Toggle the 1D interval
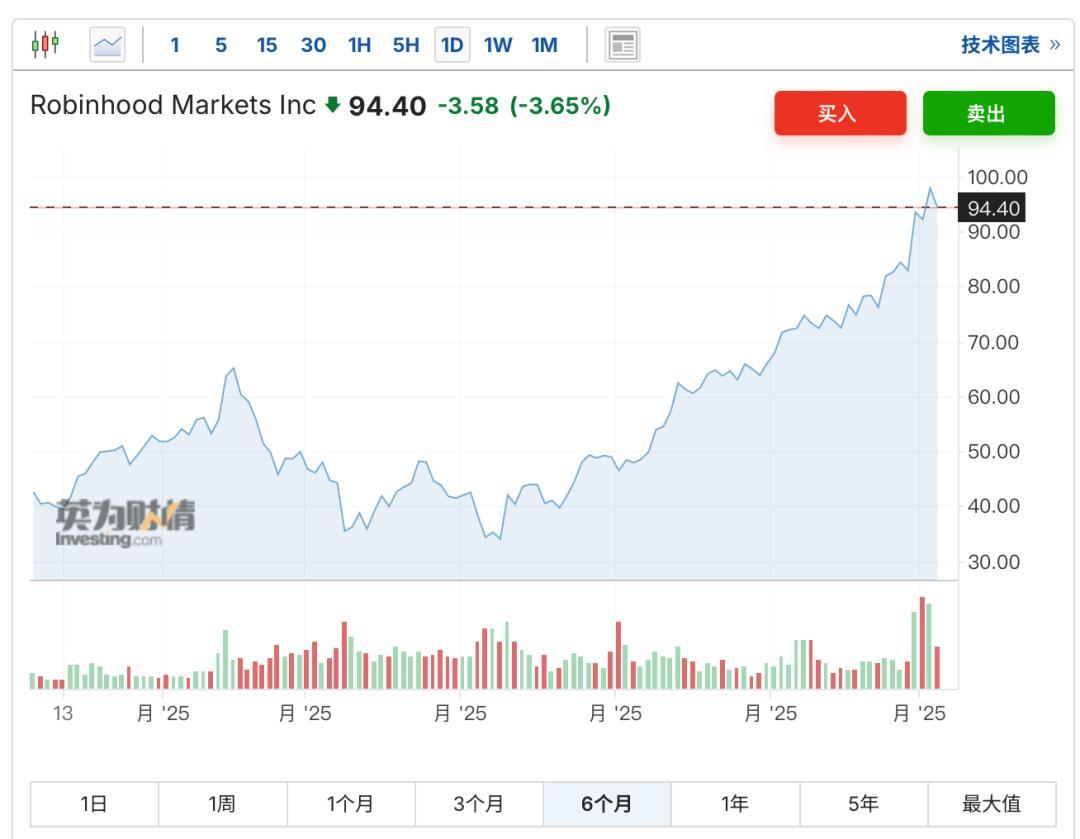 pos(453,45)
